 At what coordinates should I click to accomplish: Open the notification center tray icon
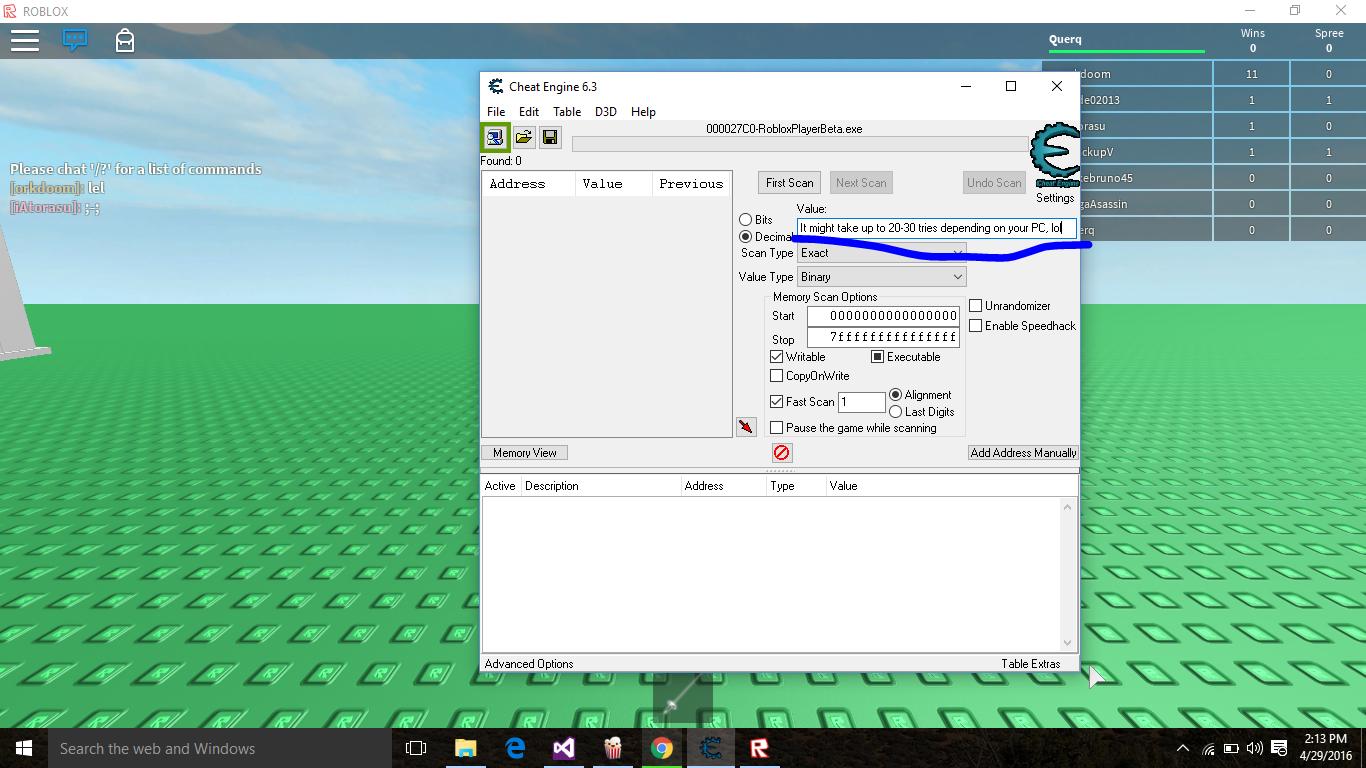(1277, 748)
